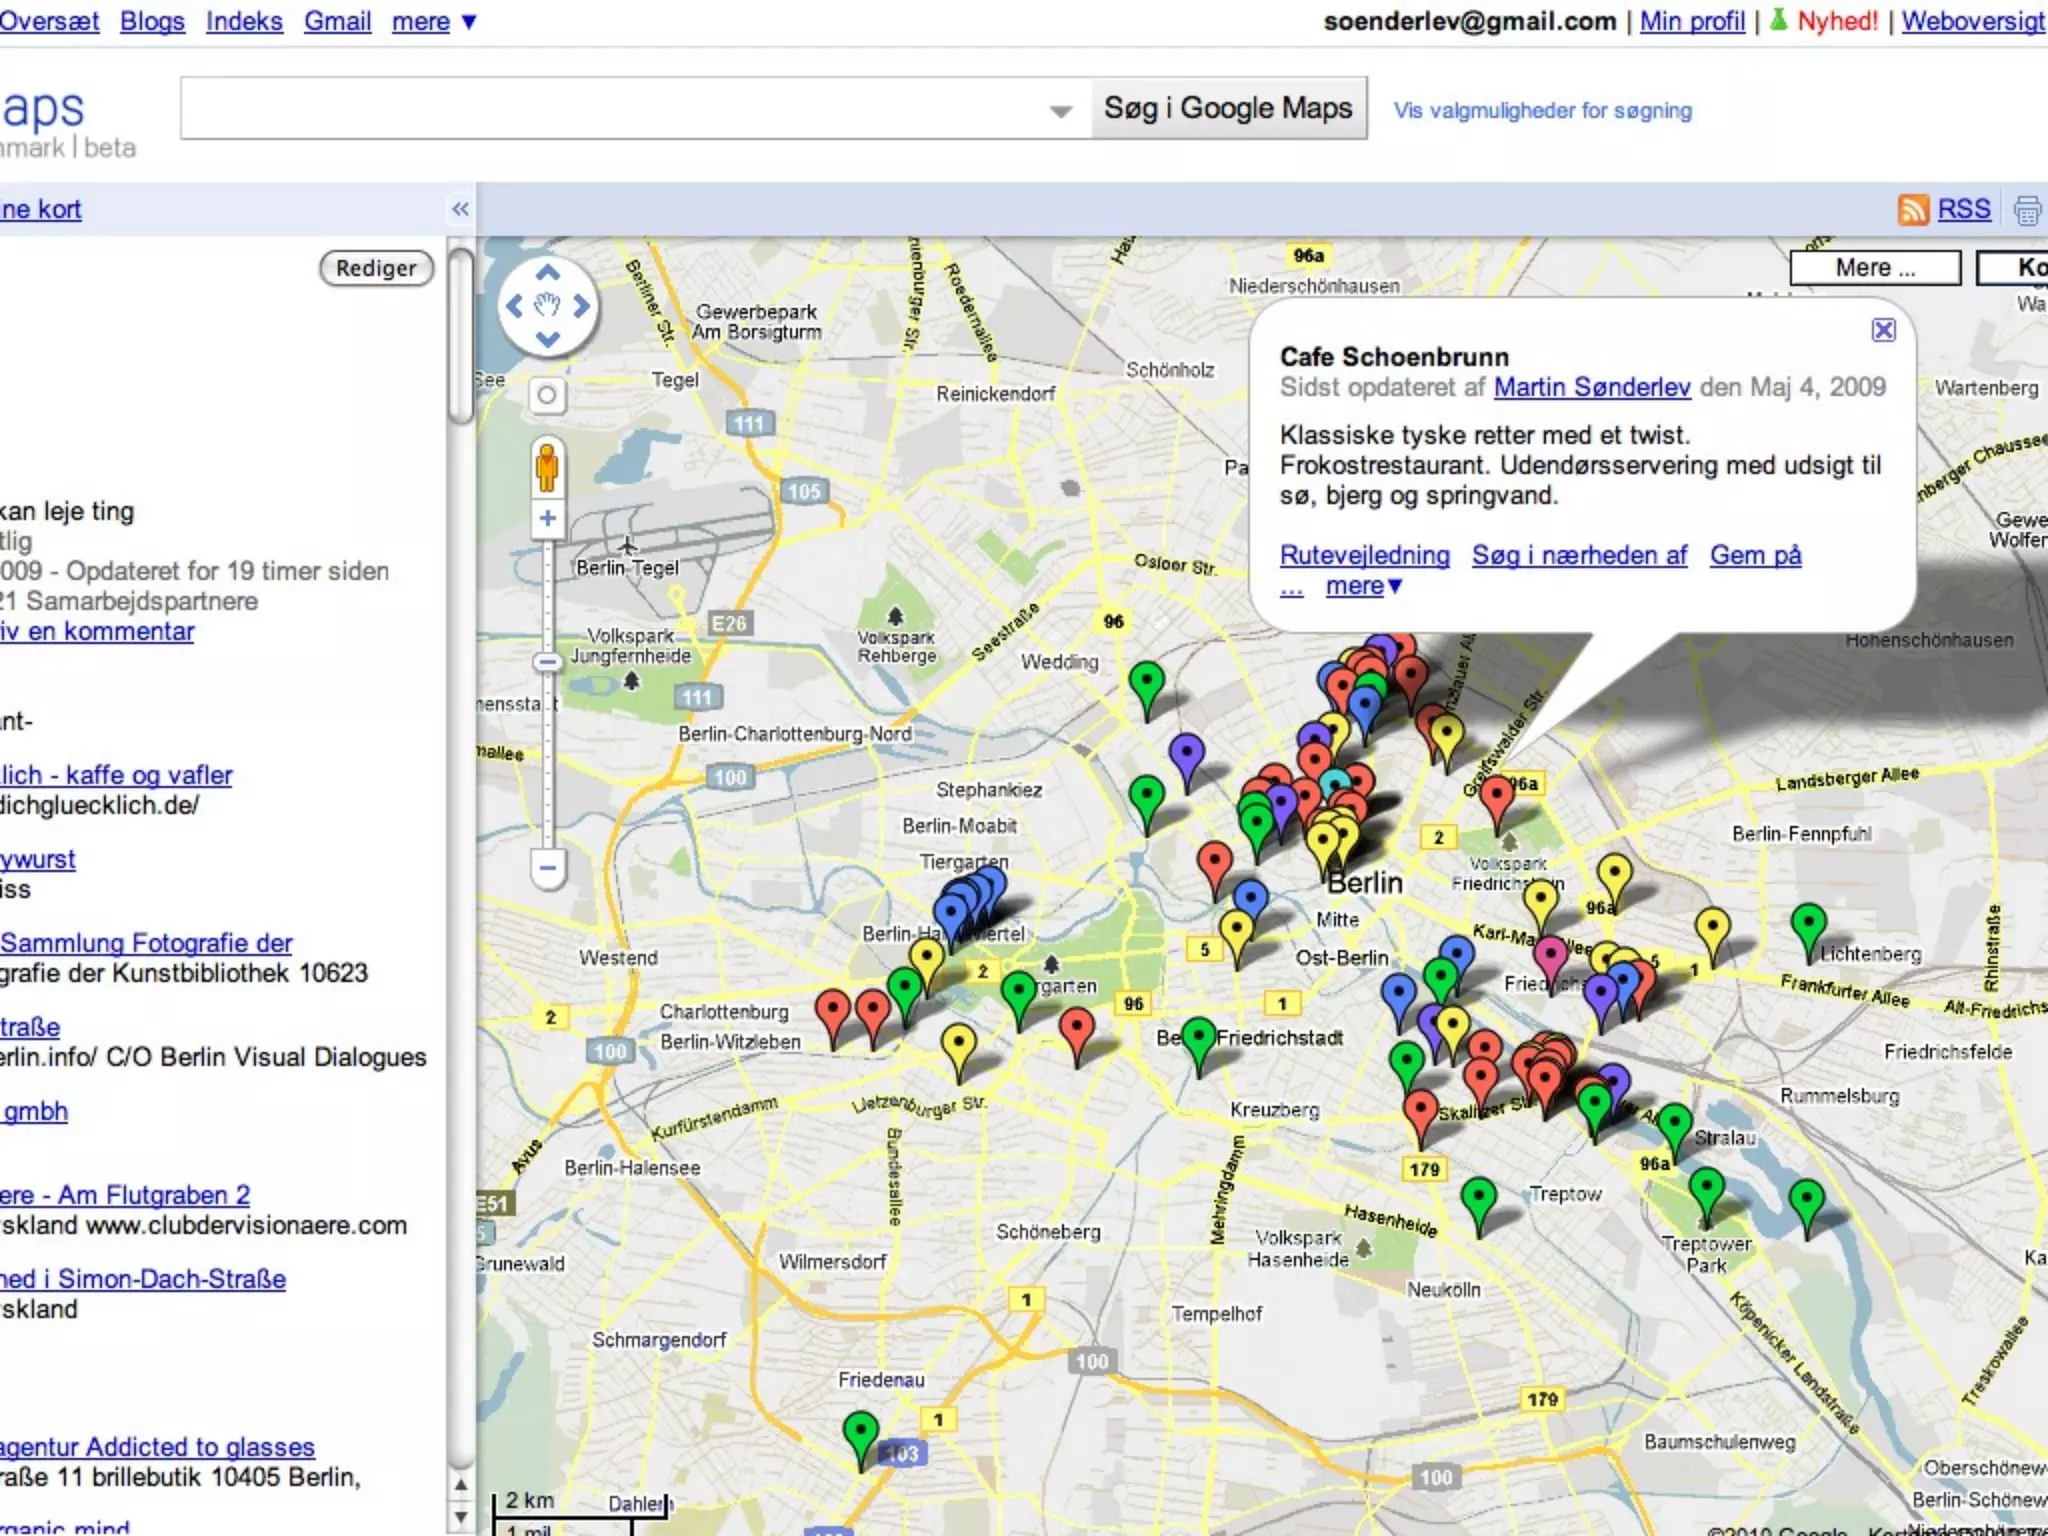Pan the map left with arrow
2048x1536 pixels.
click(514, 306)
